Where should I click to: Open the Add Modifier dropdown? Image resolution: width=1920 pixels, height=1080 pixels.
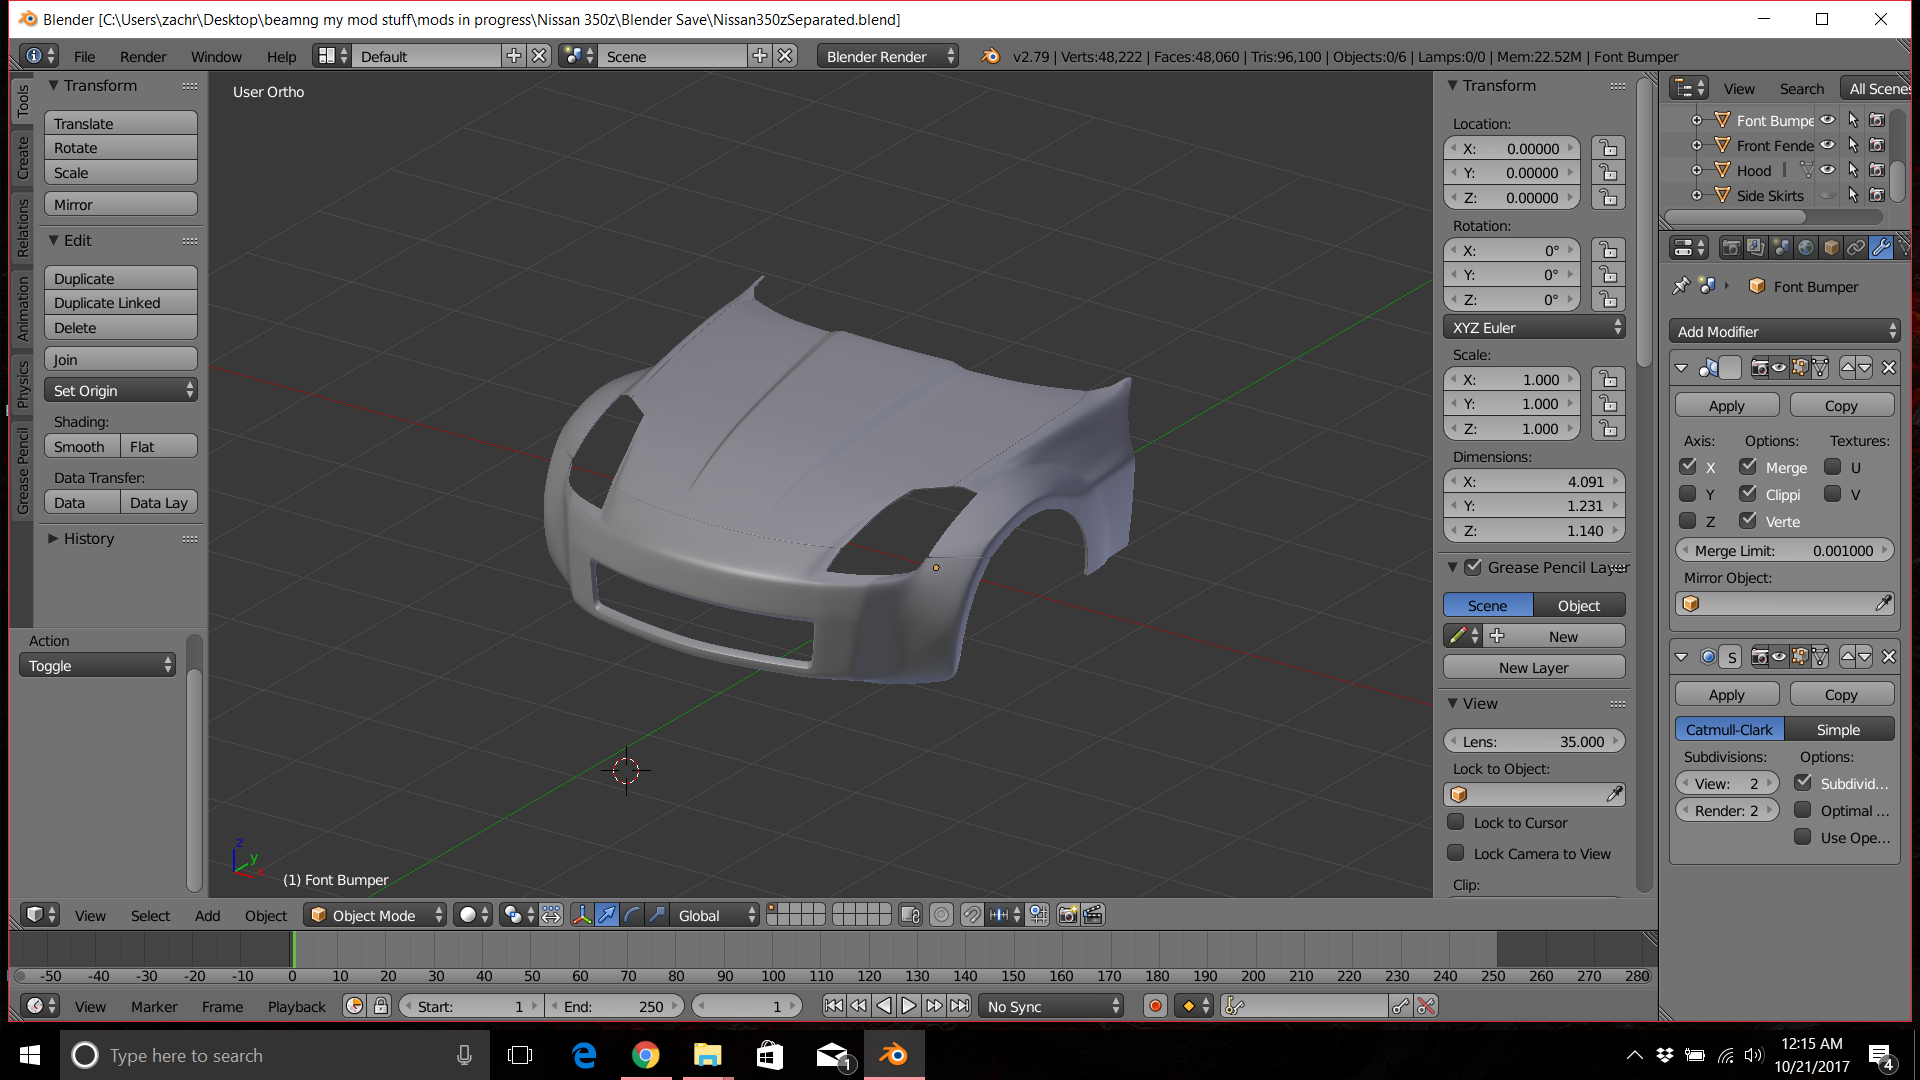[x=1784, y=331]
